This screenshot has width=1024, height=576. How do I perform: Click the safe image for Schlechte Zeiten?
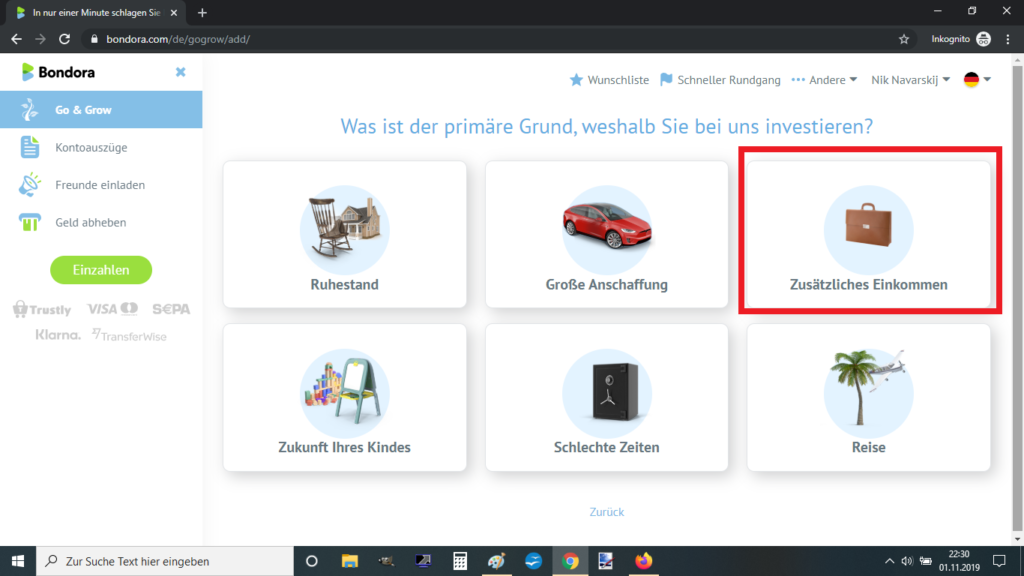[607, 392]
